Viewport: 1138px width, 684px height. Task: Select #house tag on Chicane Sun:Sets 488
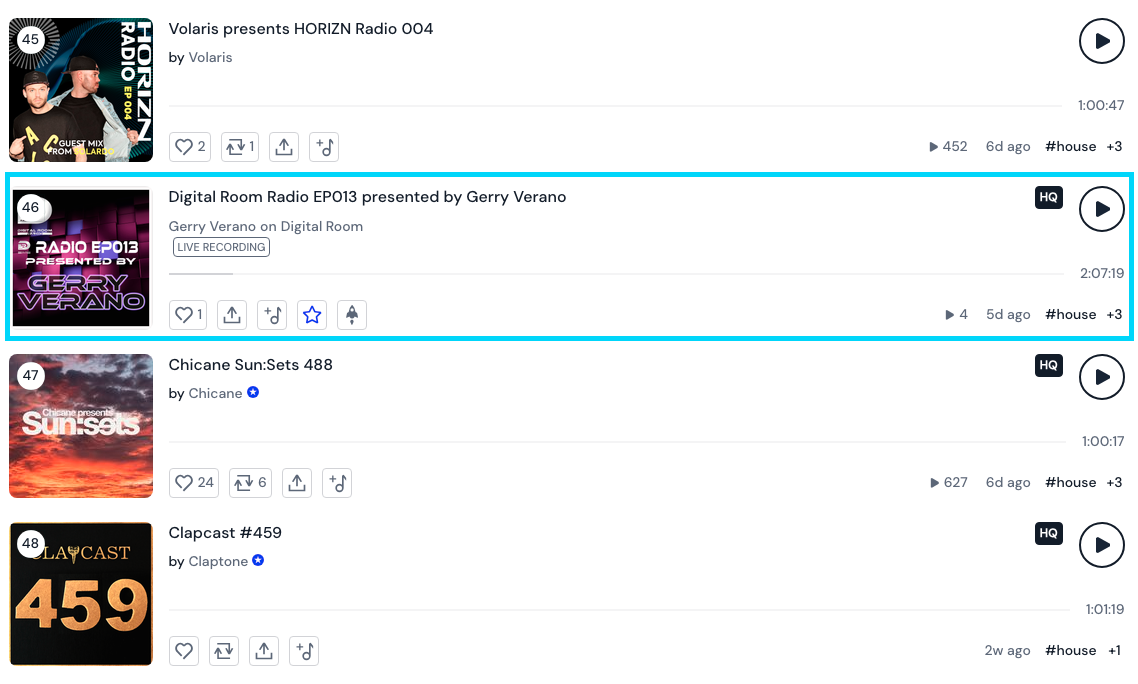coord(1071,482)
